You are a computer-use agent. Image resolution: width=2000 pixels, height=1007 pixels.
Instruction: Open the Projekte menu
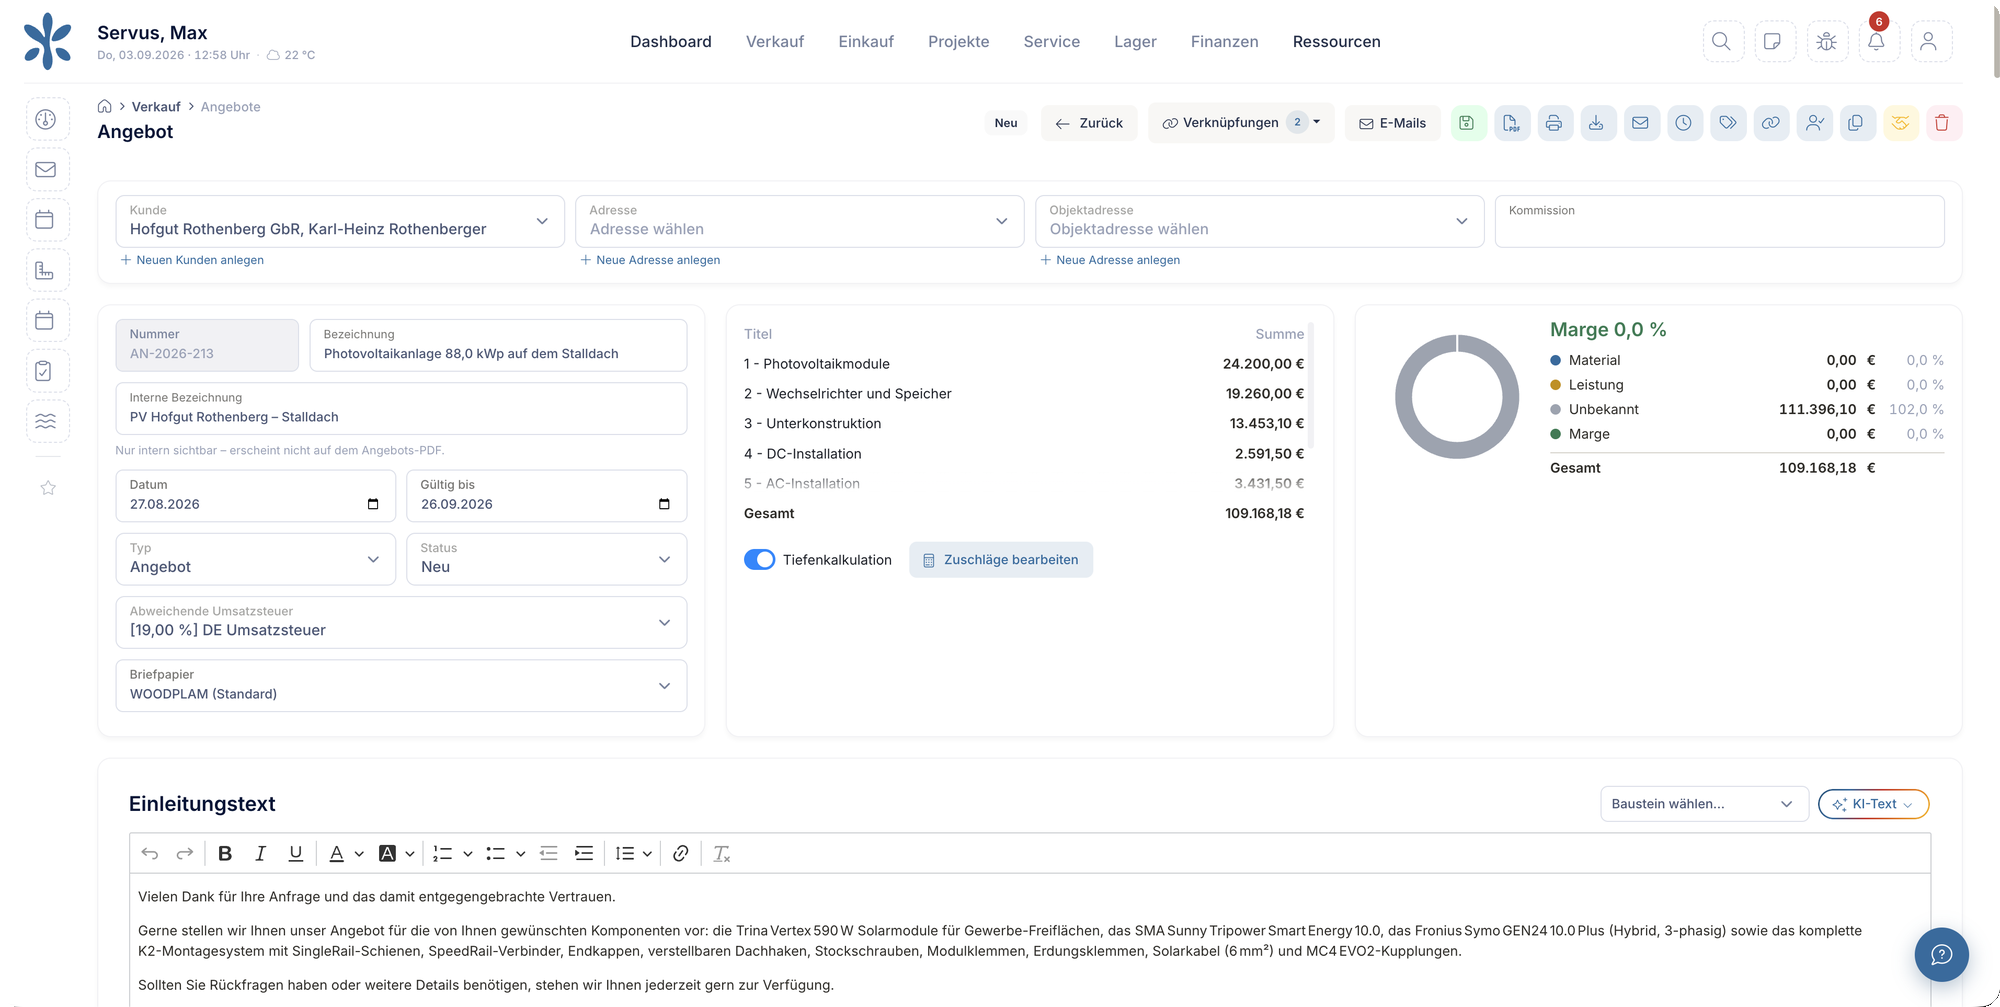click(958, 41)
